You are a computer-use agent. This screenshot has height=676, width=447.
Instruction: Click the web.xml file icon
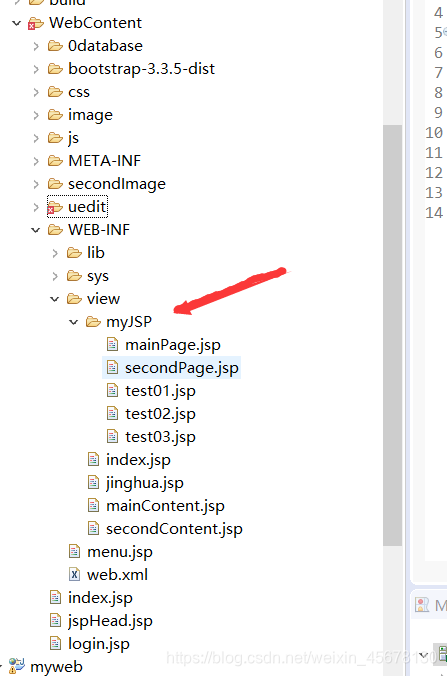[75, 574]
